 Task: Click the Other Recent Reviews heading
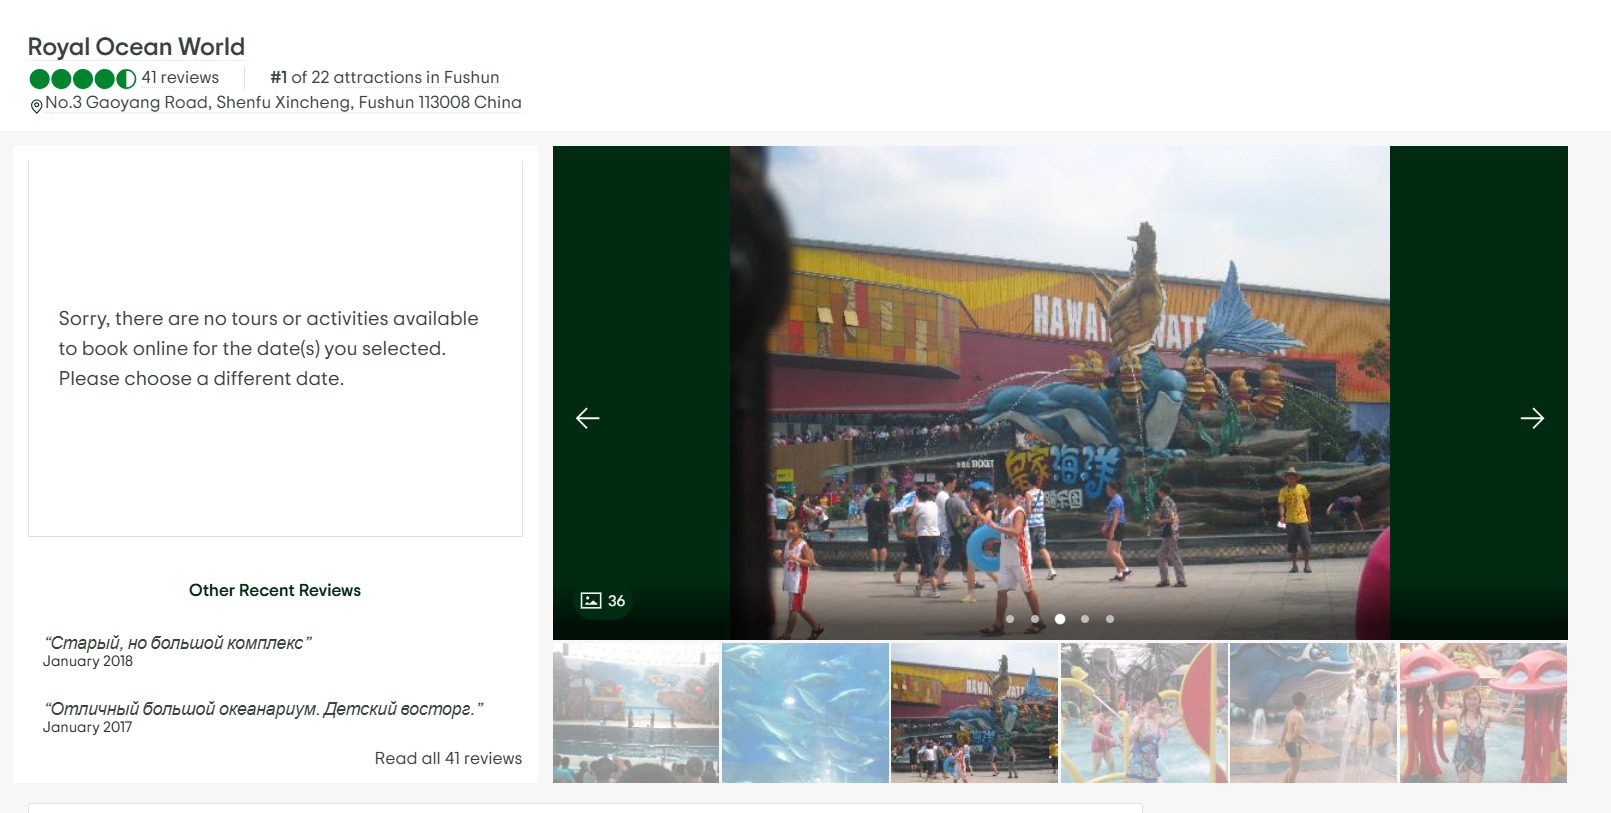tap(275, 590)
